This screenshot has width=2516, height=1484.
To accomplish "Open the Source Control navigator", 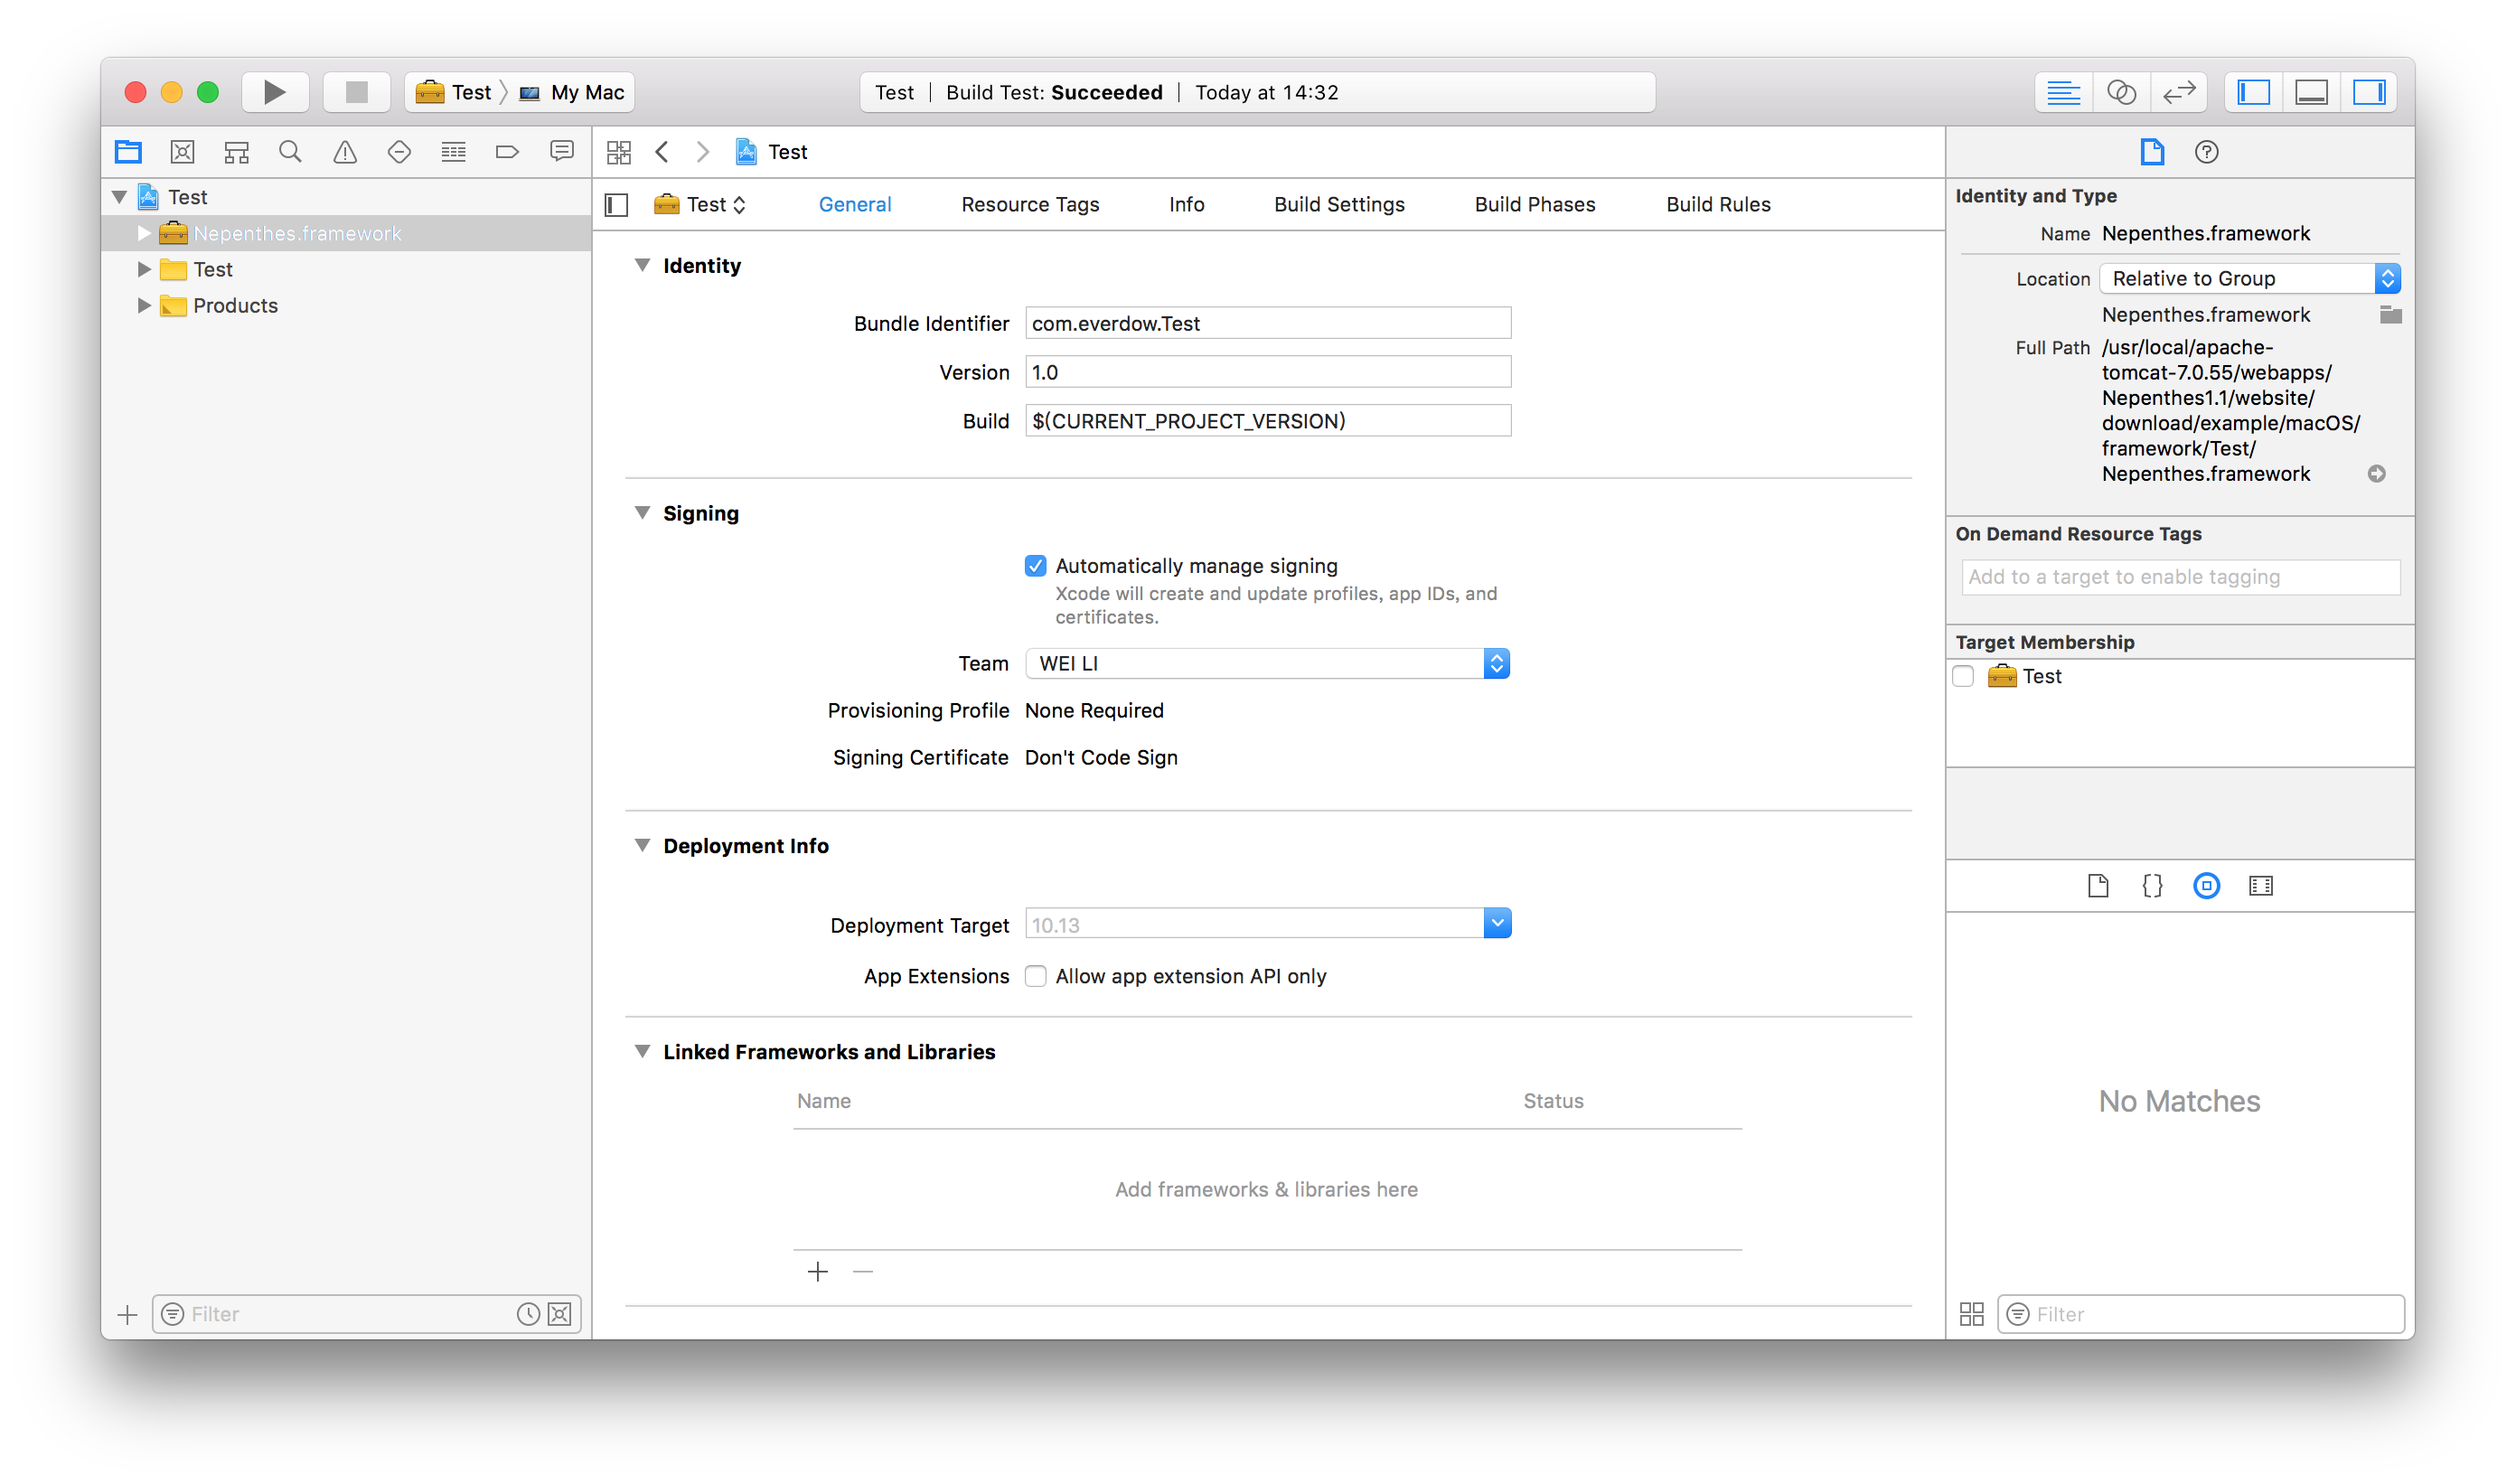I will (182, 152).
